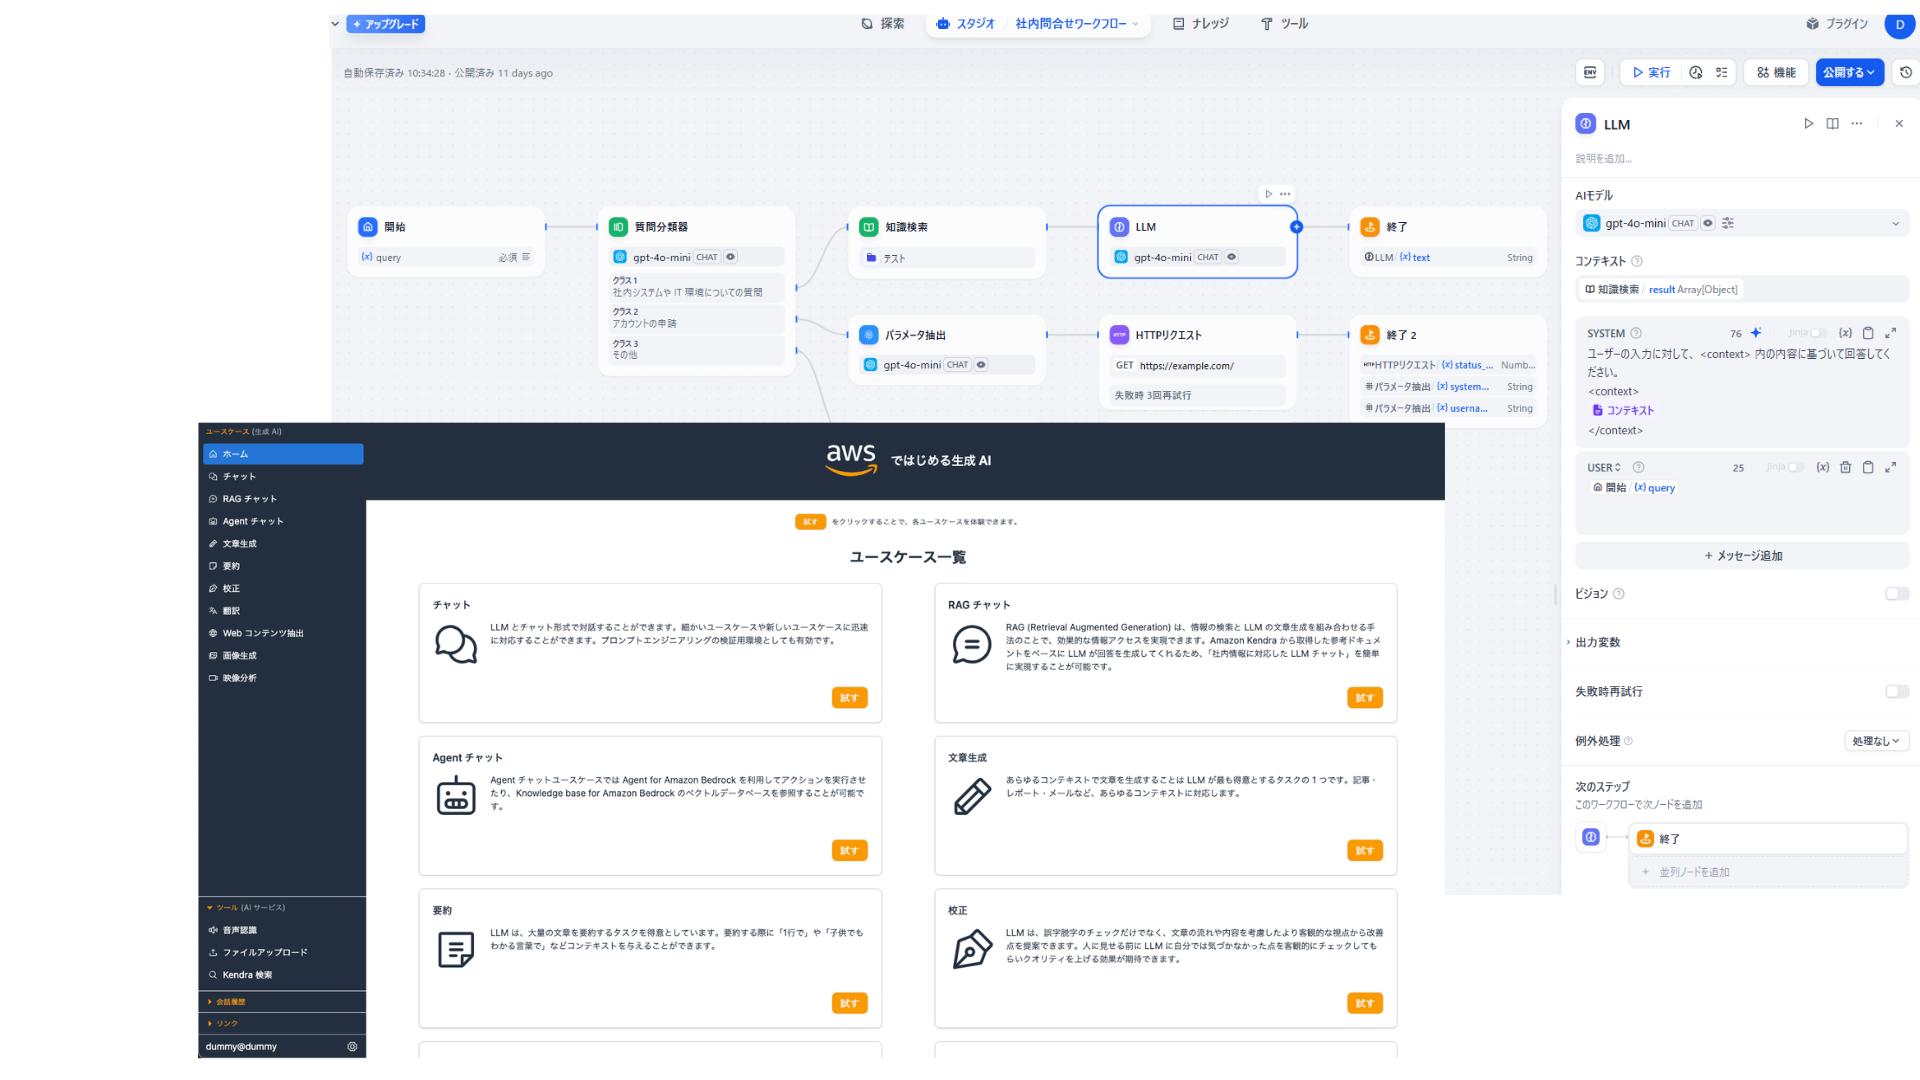
Task: Open 画像生成 in AWS sidebar
Action: pos(283,656)
